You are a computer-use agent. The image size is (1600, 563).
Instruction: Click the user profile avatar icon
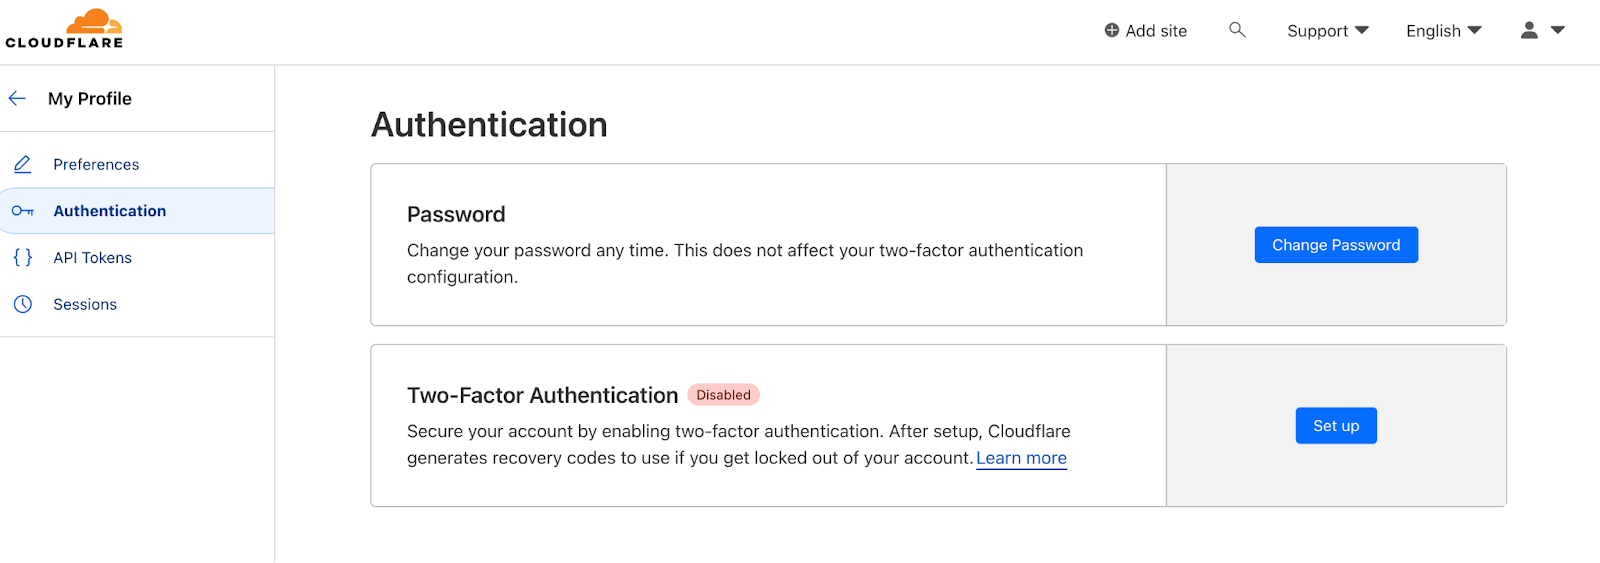(x=1529, y=30)
